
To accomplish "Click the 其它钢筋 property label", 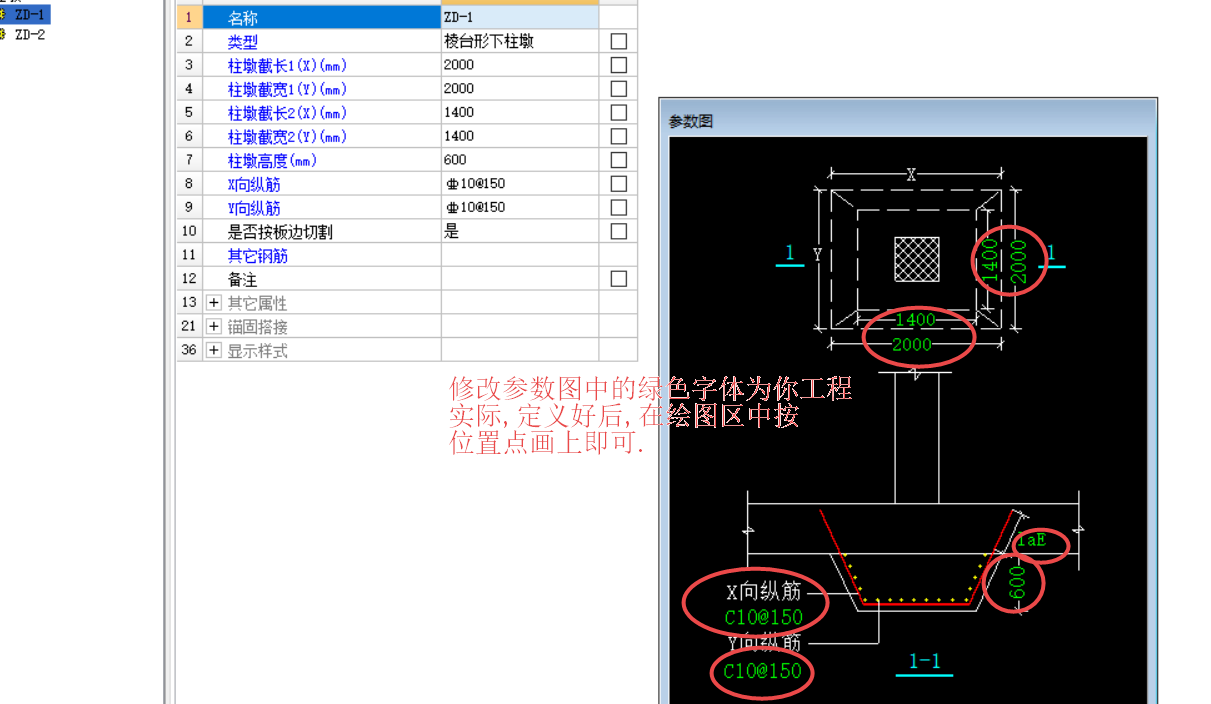I will pos(257,256).
